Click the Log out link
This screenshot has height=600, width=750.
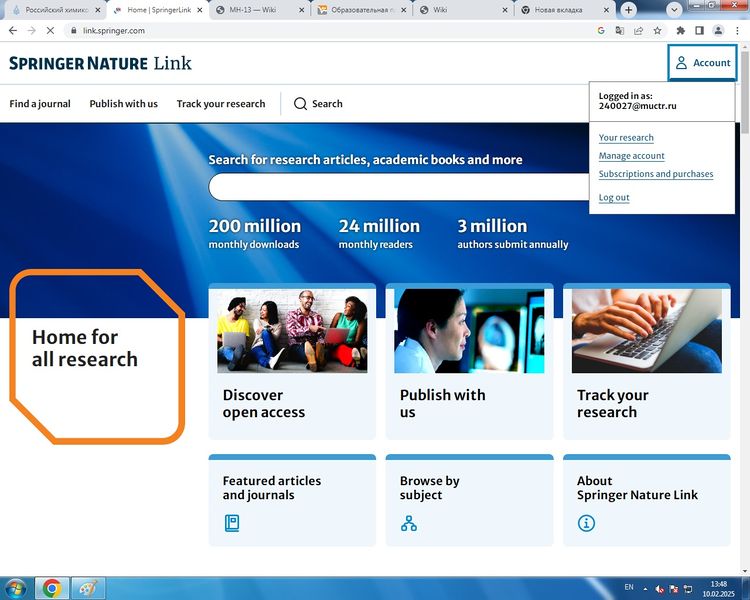click(614, 198)
